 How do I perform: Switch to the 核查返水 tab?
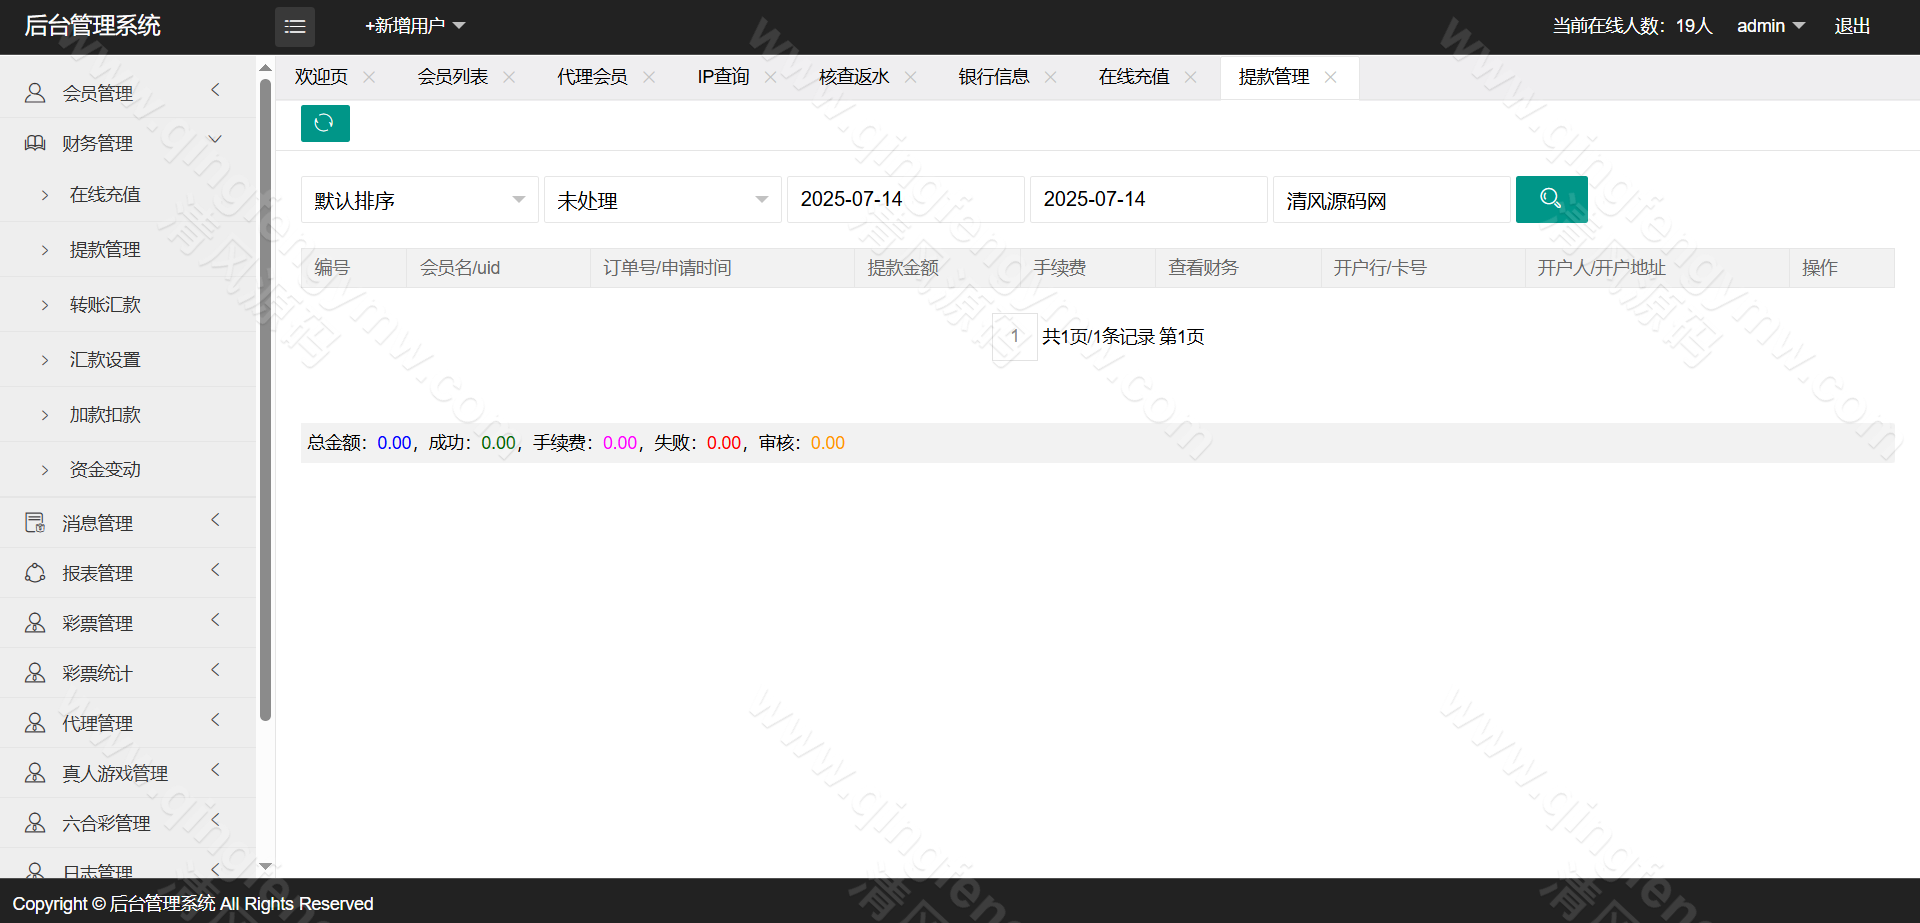point(854,77)
